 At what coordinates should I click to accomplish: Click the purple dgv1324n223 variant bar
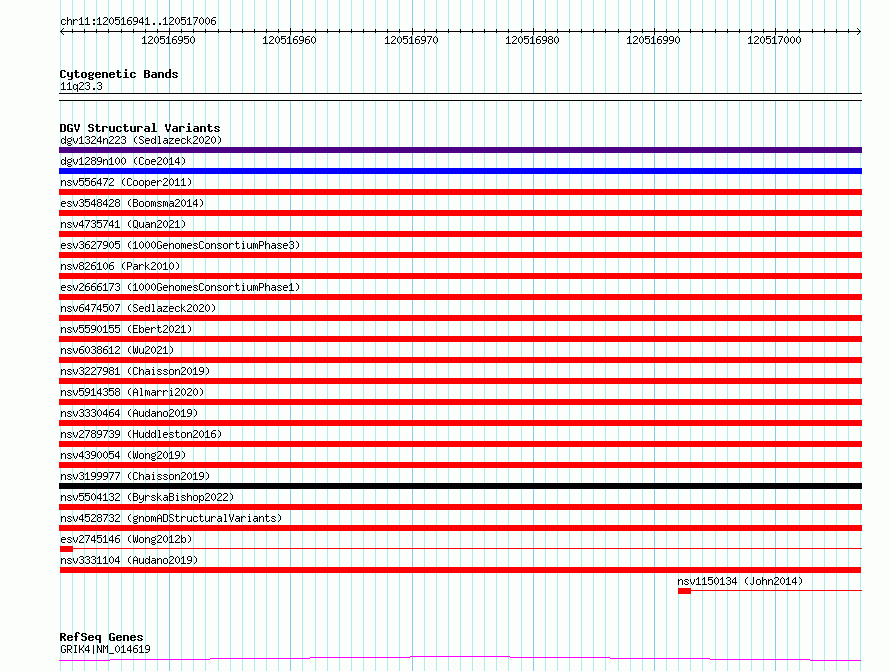tap(460, 150)
